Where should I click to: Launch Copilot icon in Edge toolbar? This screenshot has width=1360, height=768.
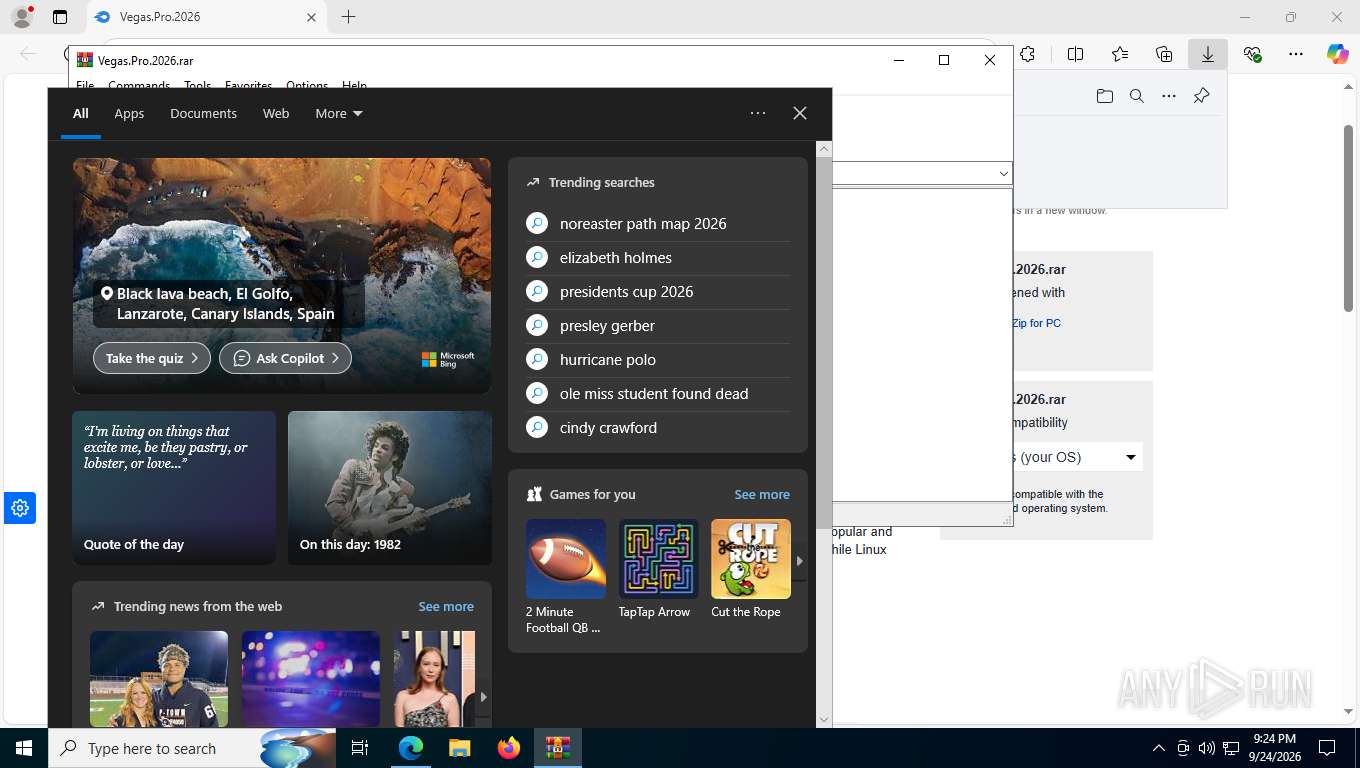[x=1338, y=54]
